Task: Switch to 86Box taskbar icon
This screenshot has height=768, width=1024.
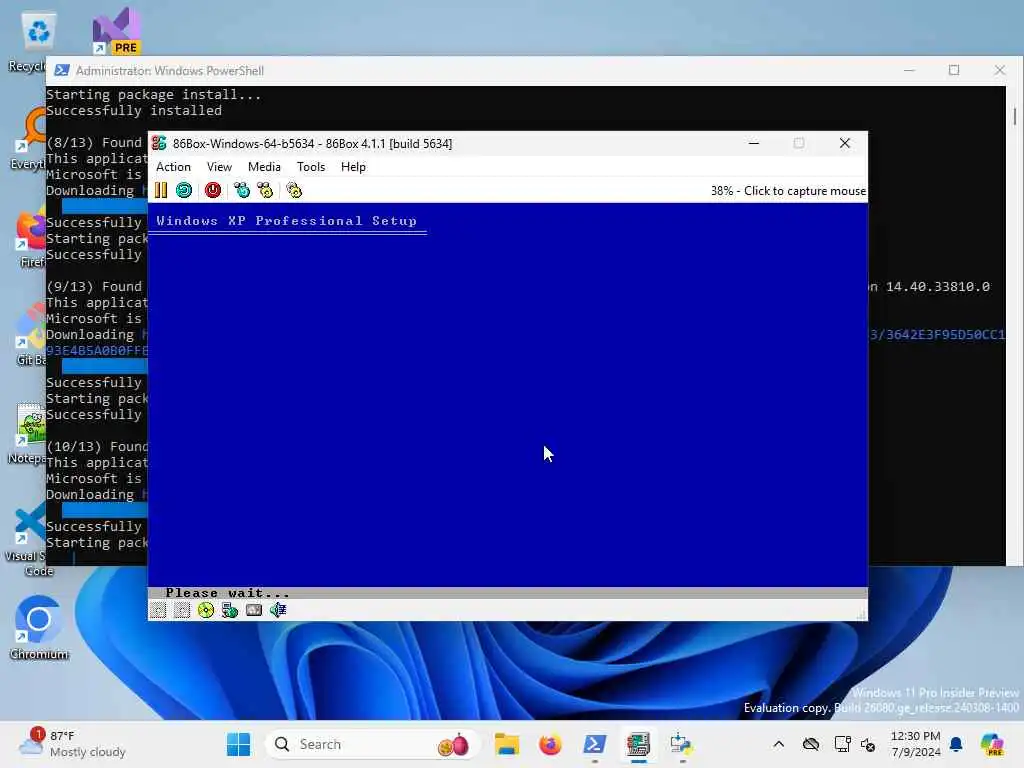Action: (x=638, y=744)
